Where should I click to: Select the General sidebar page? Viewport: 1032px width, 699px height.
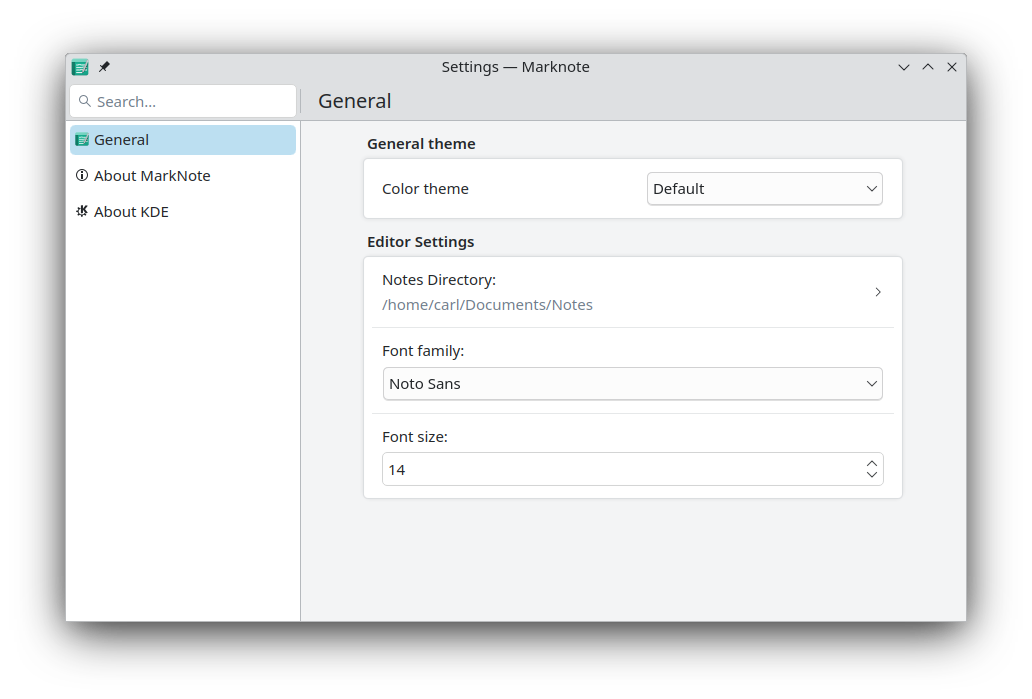[x=183, y=140]
